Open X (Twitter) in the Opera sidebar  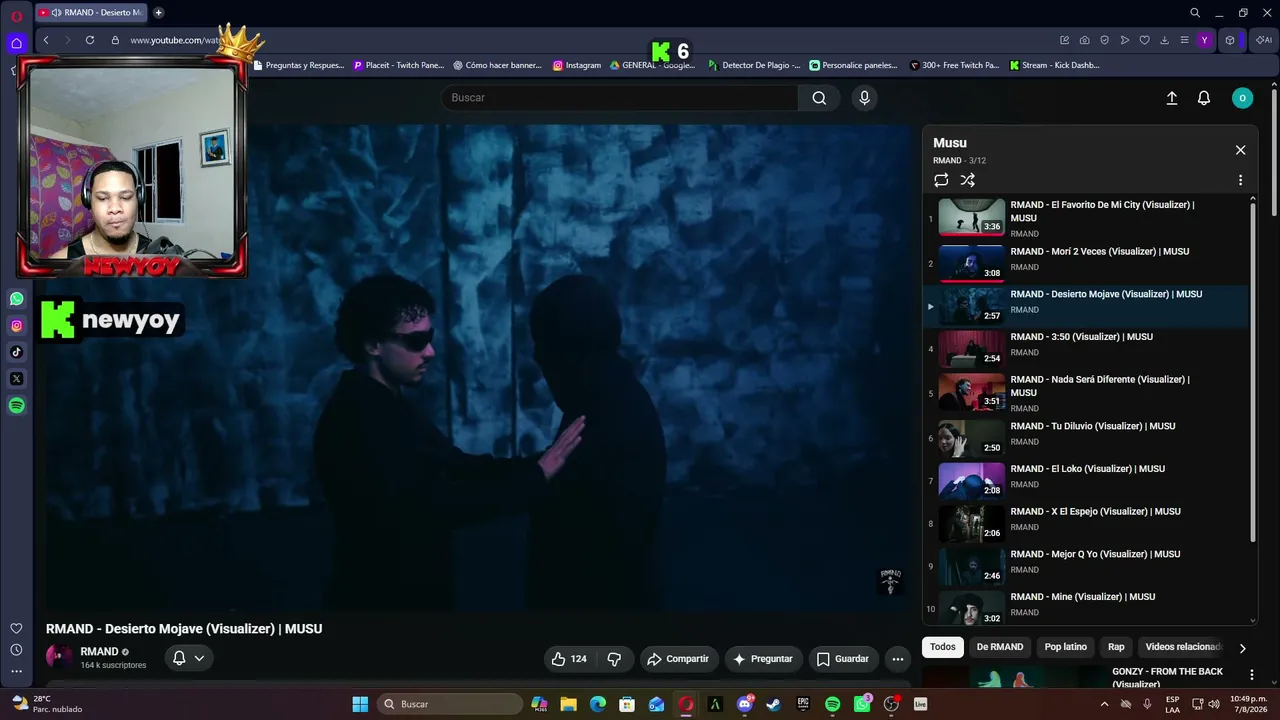coord(16,379)
